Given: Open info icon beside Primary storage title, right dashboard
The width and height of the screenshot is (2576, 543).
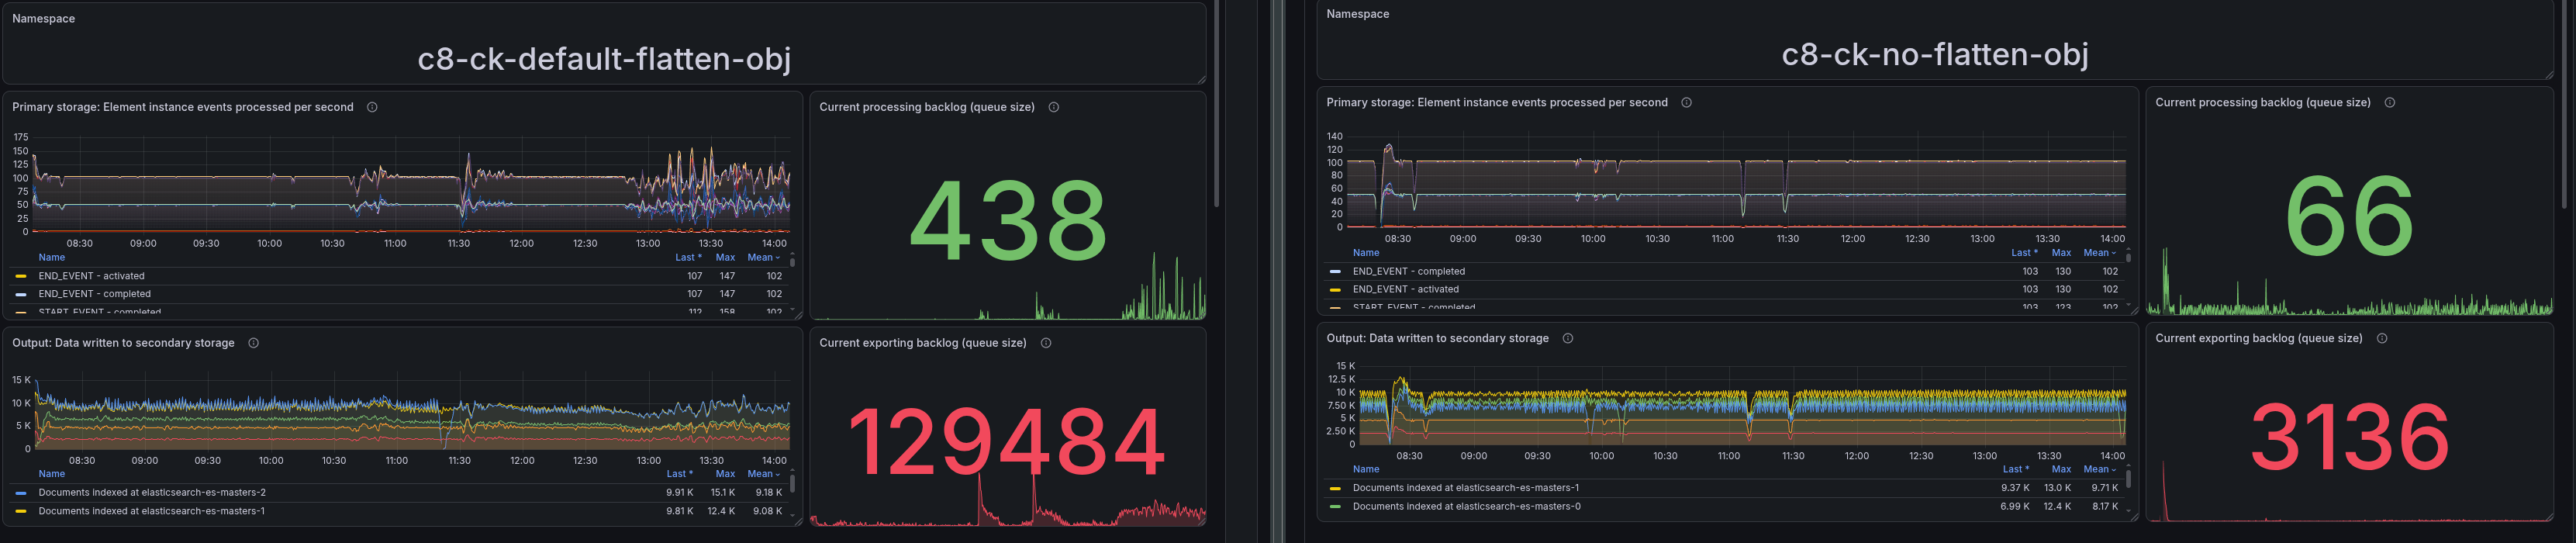Looking at the screenshot, I should pyautogui.click(x=1686, y=102).
